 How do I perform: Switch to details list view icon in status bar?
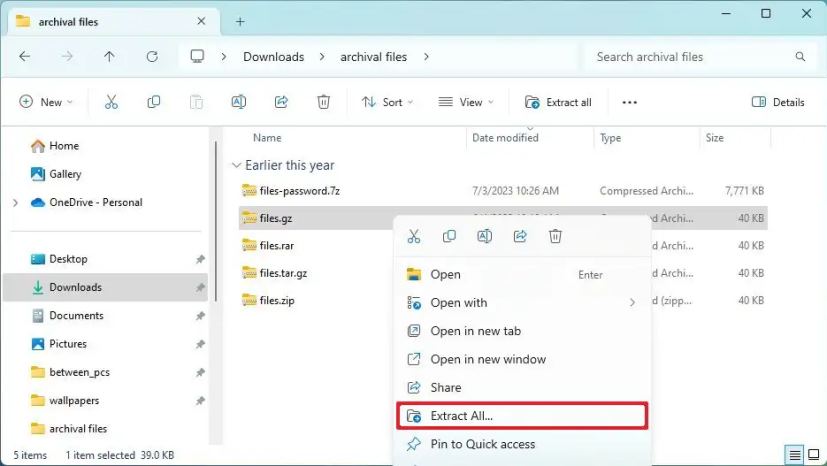tap(795, 454)
